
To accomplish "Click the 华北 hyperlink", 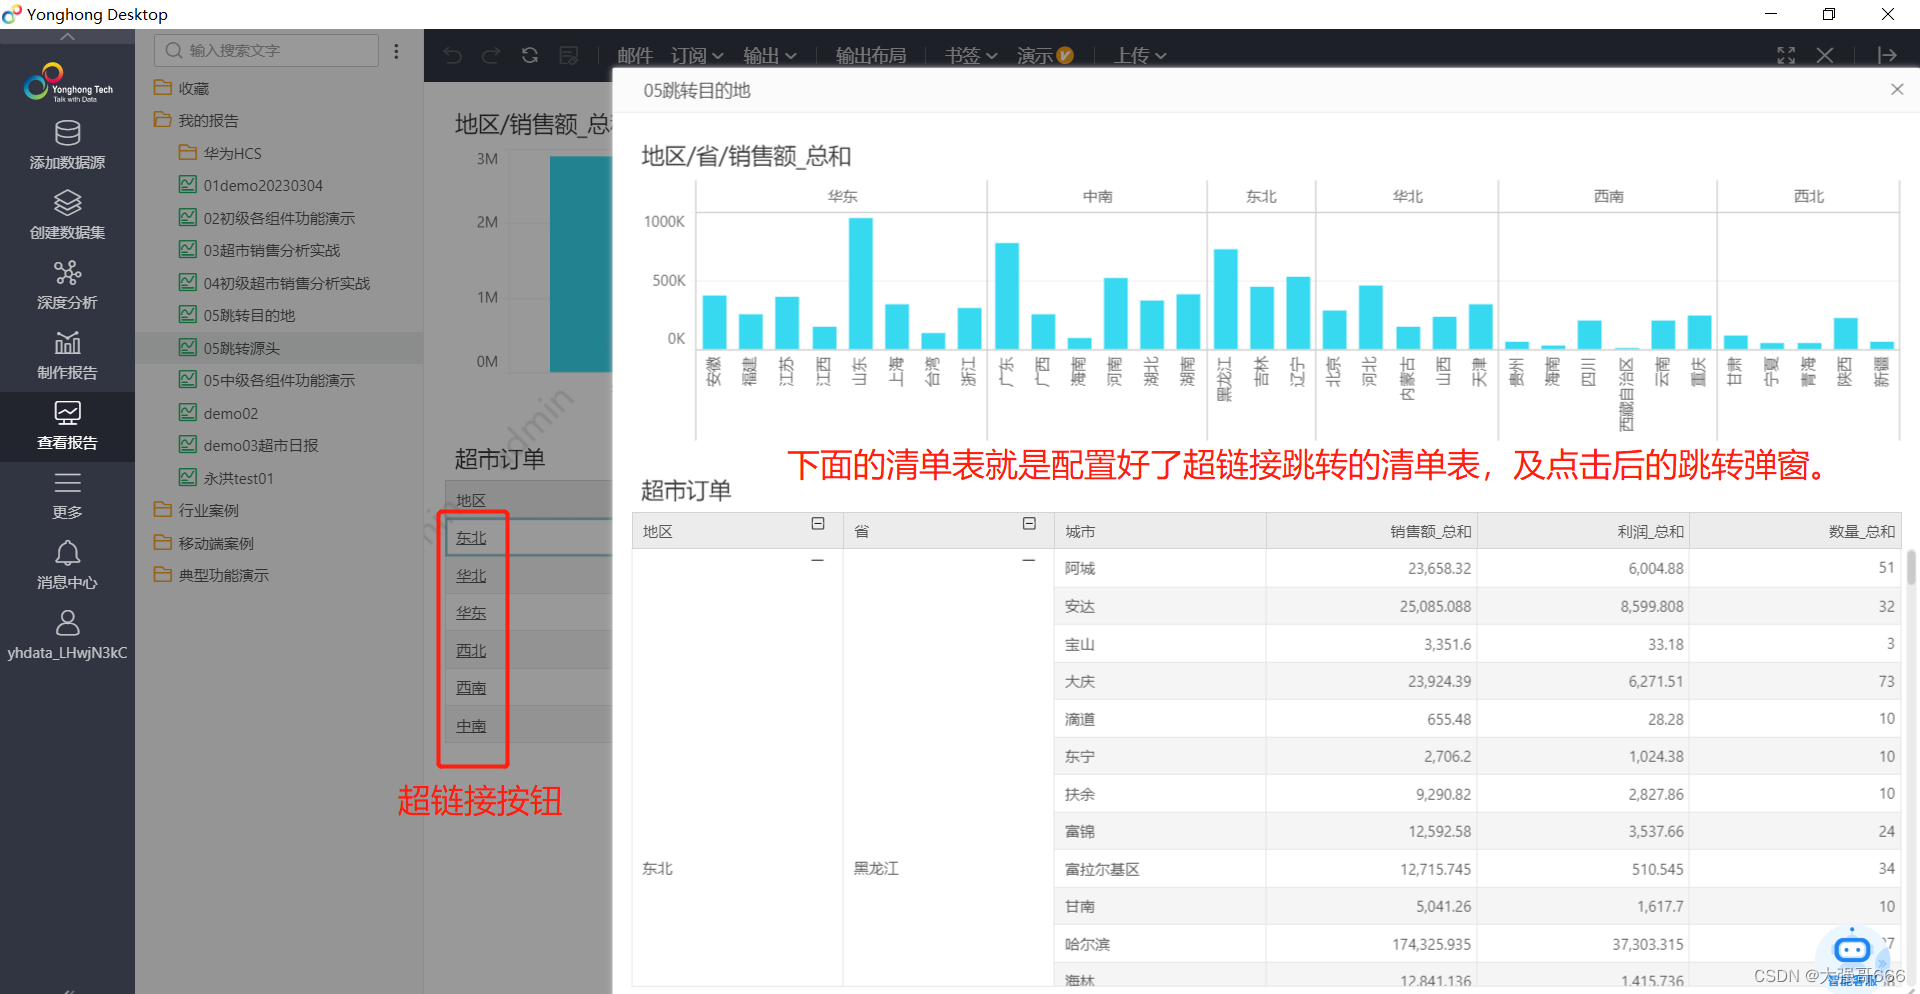I will [471, 576].
